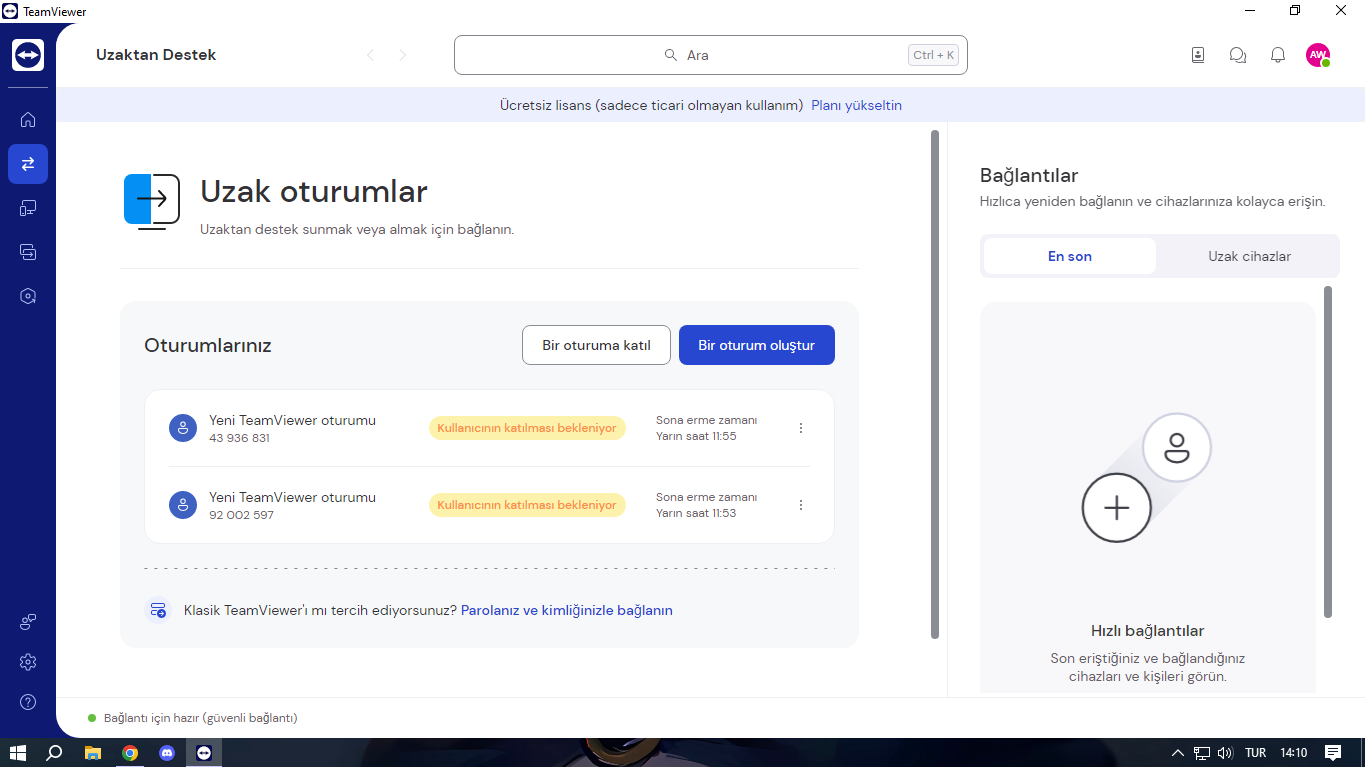The width and height of the screenshot is (1365, 767).
Task: Click the TeamViewer taskbar icon
Action: click(204, 753)
